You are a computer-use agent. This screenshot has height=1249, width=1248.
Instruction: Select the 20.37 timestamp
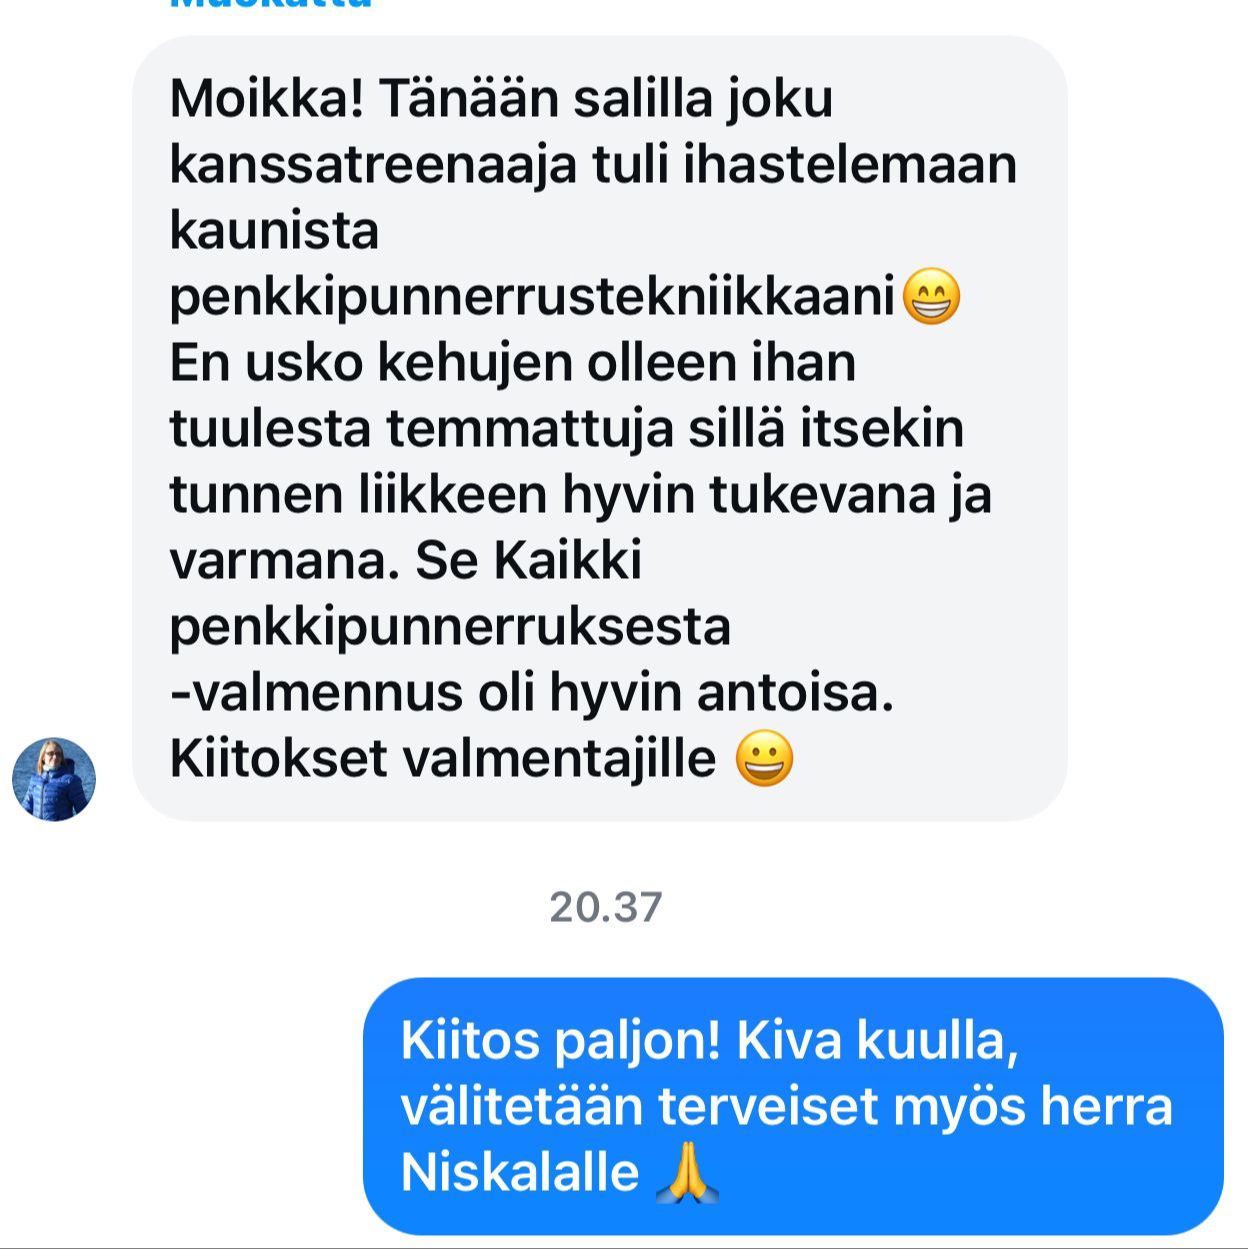tap(606, 907)
